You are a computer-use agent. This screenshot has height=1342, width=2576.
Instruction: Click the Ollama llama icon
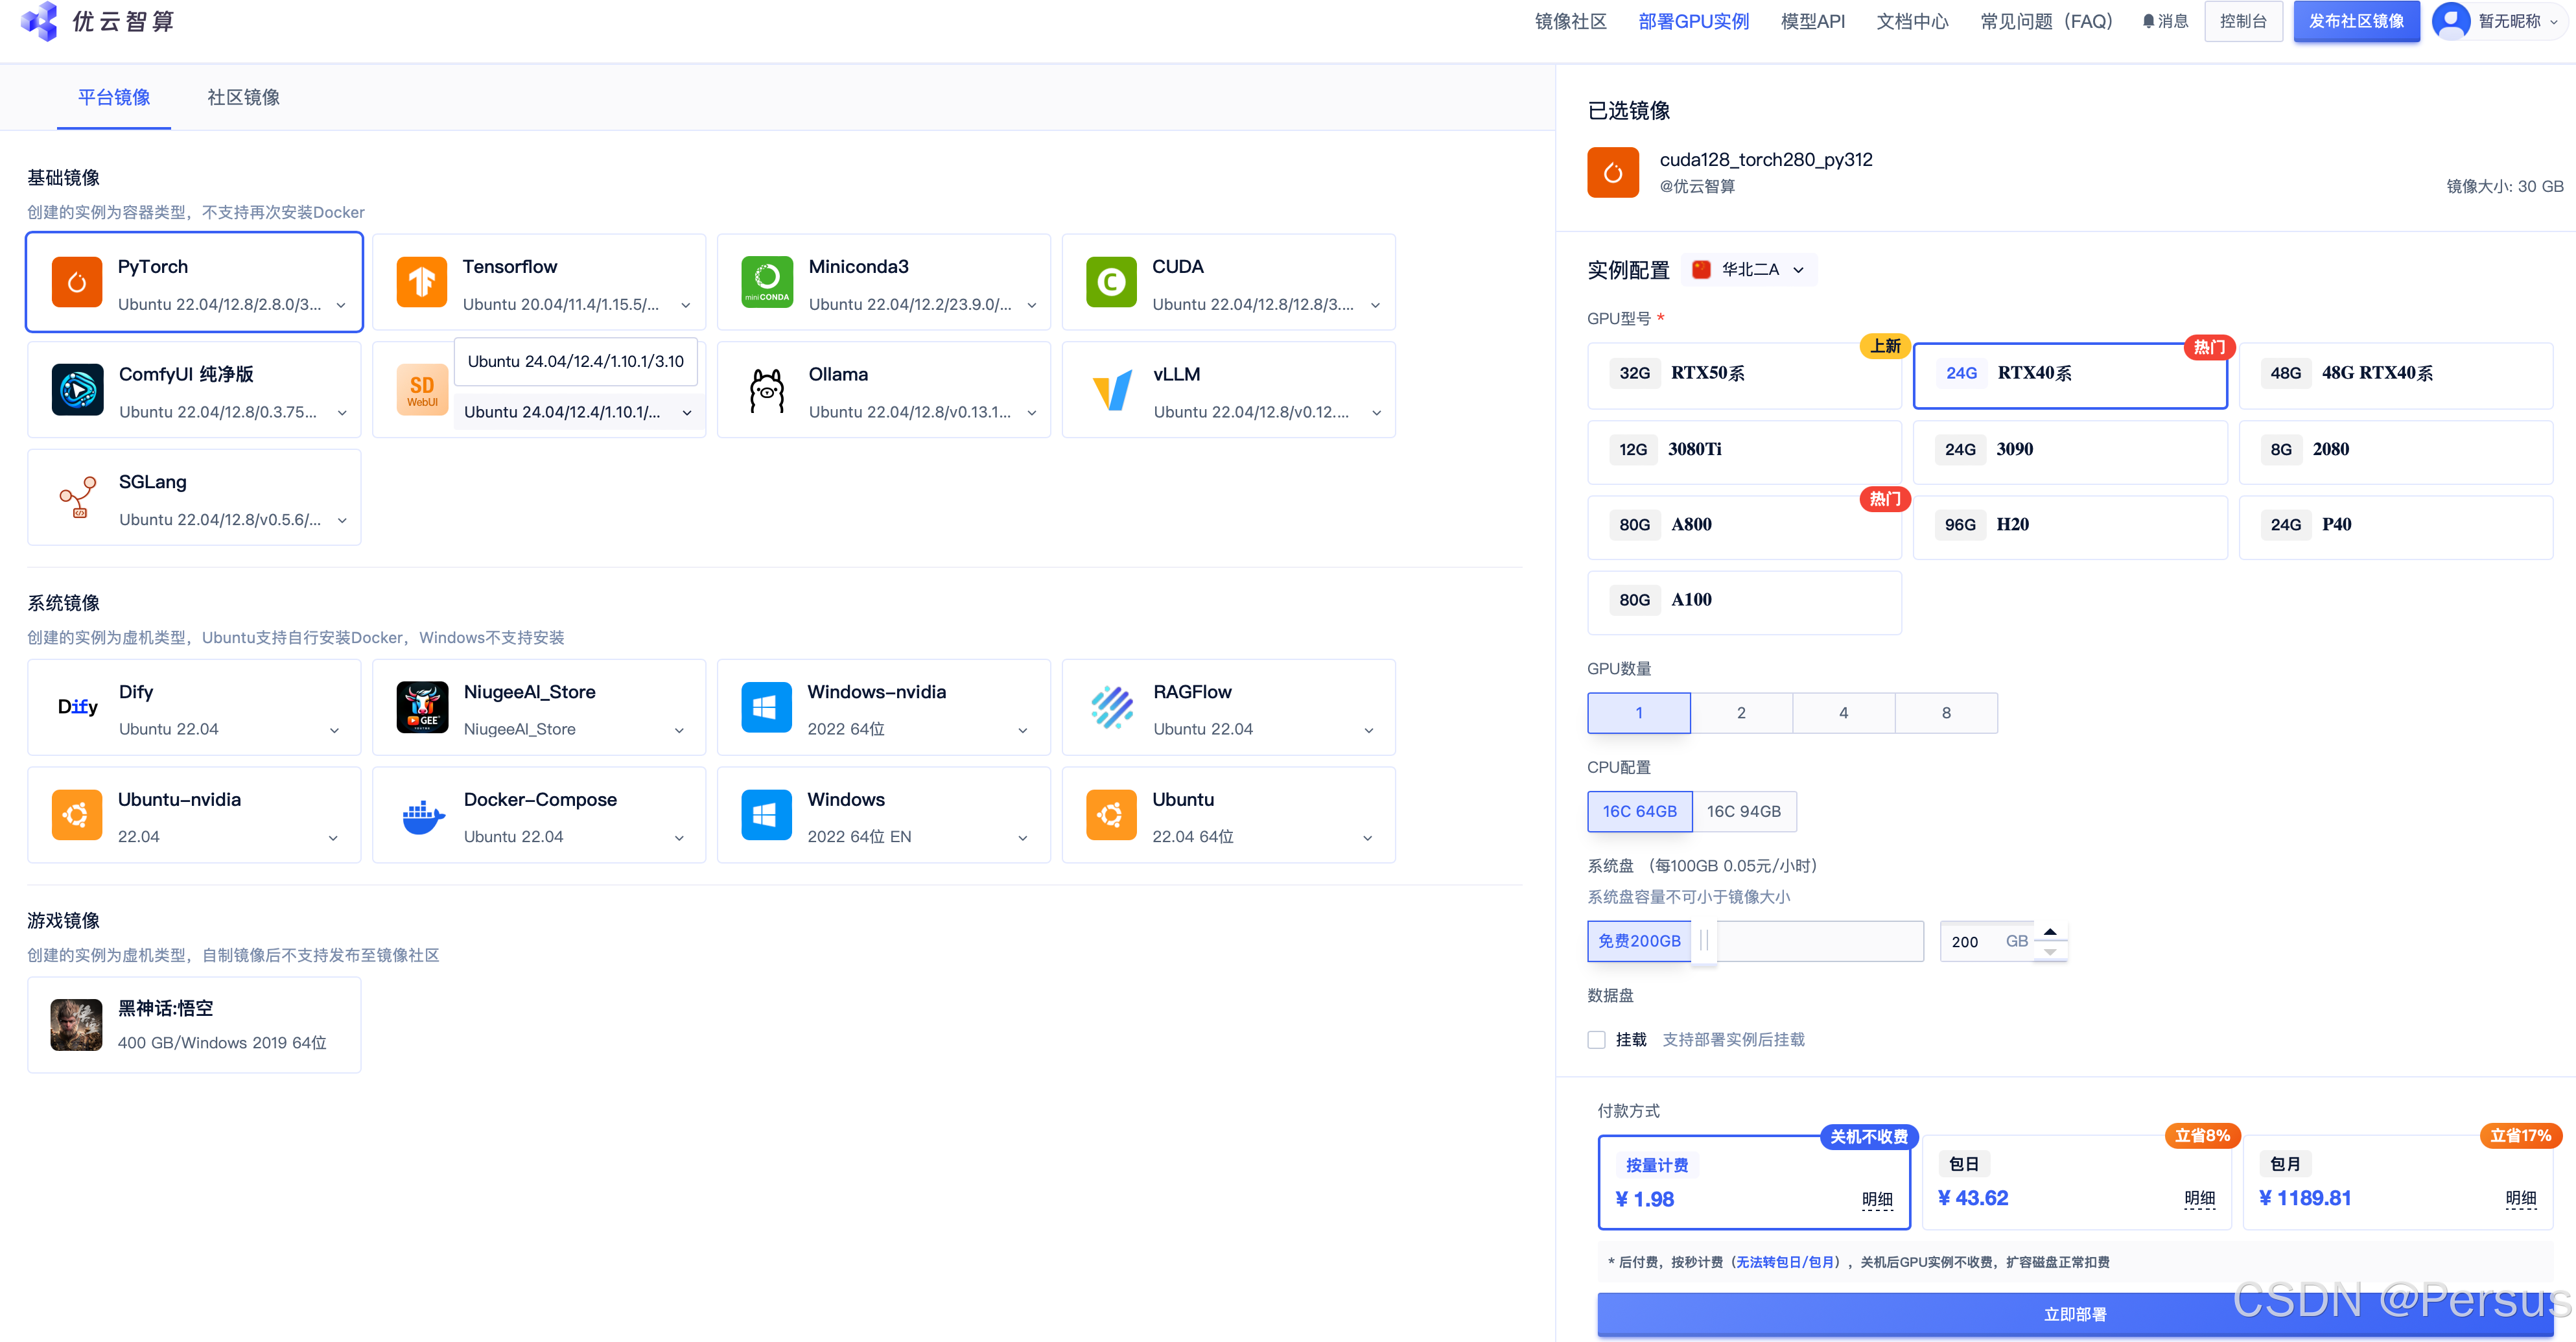767,390
